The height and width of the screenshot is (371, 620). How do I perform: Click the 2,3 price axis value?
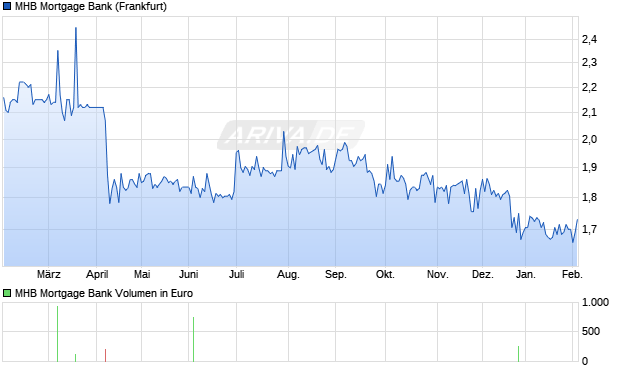(x=589, y=62)
